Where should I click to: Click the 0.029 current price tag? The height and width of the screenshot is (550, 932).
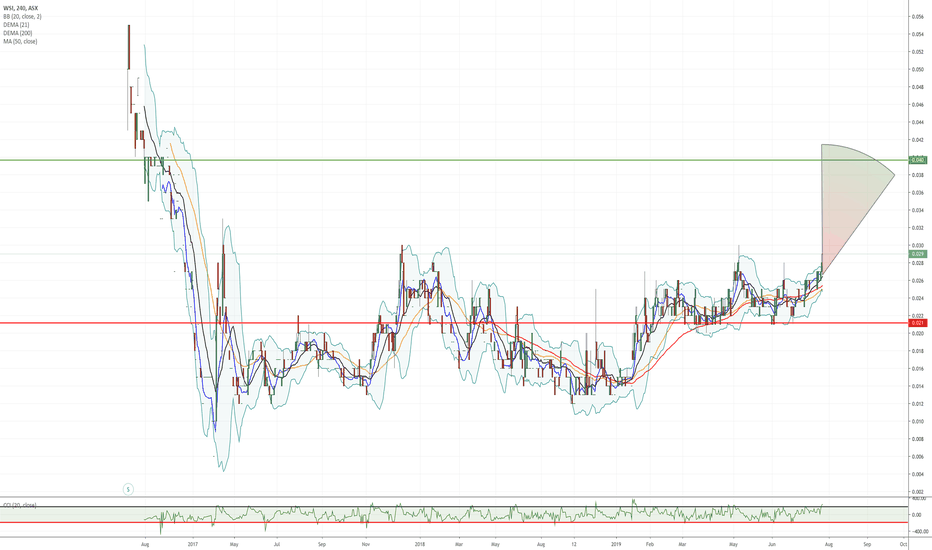(918, 254)
